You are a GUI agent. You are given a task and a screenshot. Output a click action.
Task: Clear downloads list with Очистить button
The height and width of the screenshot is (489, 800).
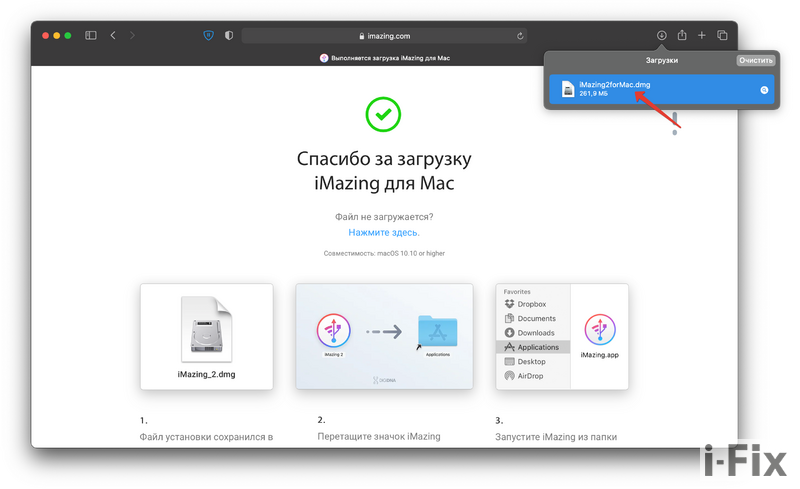(x=755, y=61)
